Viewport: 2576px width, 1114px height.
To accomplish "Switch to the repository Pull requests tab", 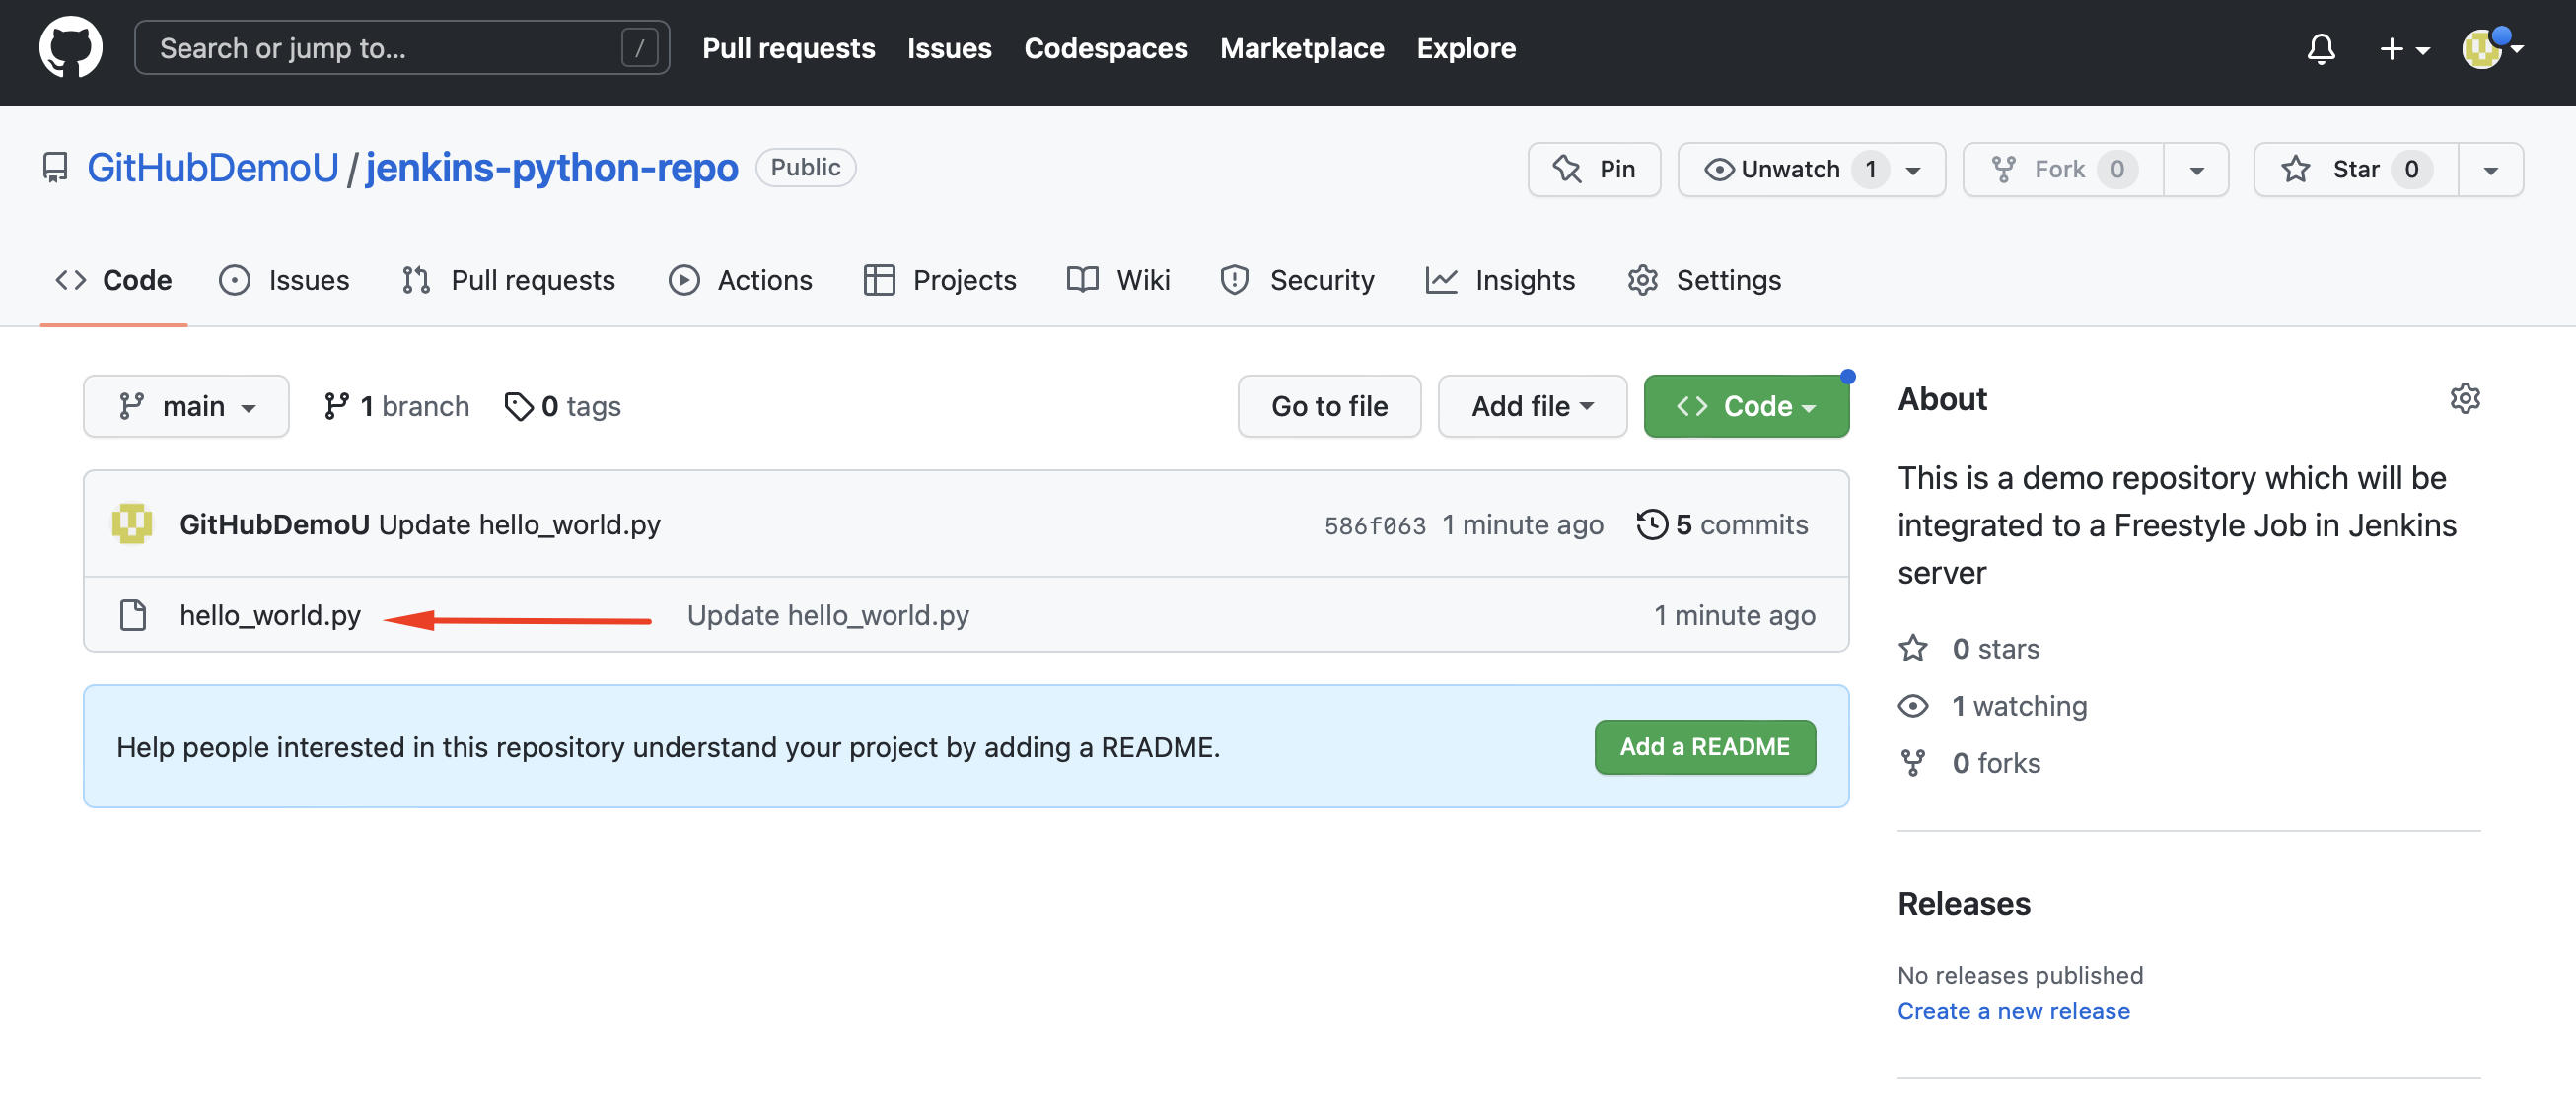I will point(508,280).
